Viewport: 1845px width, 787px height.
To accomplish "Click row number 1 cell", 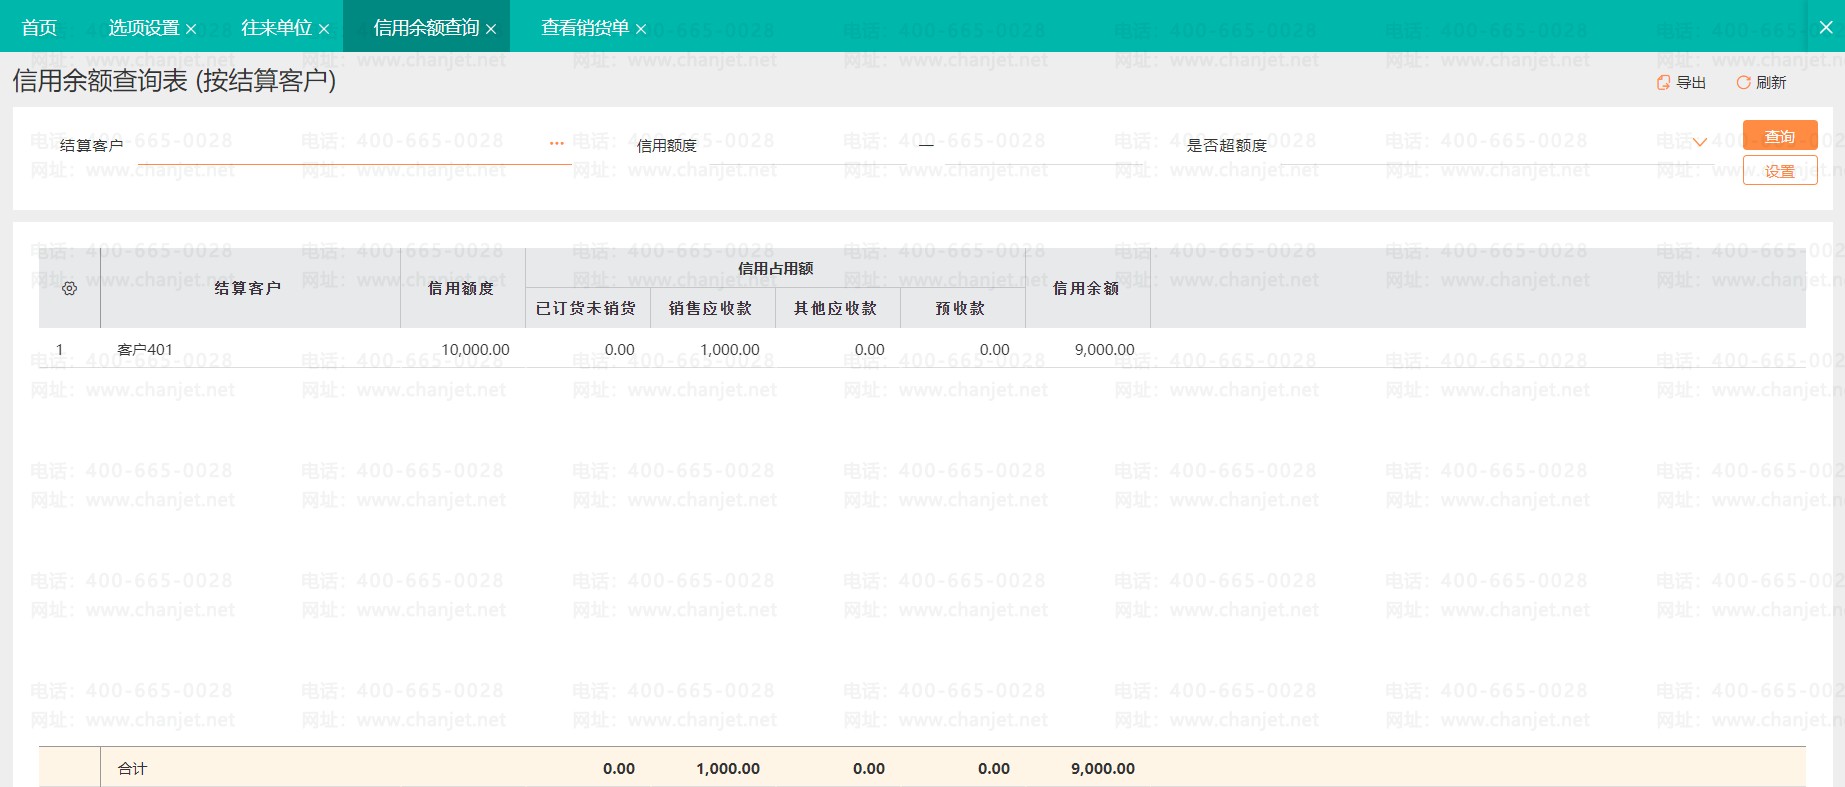I will tap(60, 349).
